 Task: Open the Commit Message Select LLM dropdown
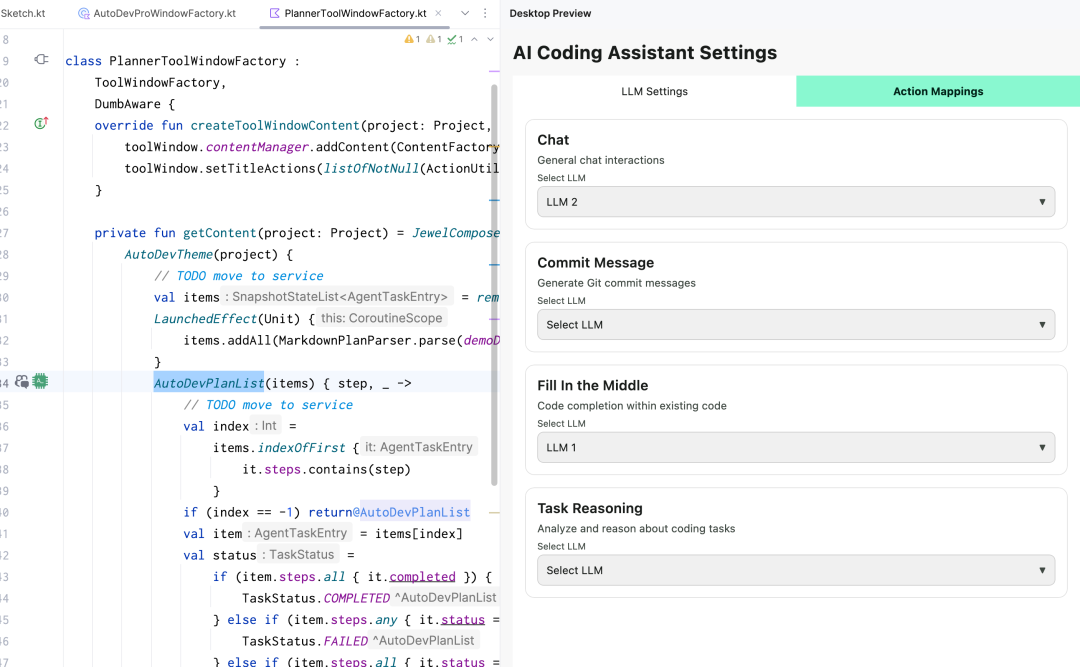[x=796, y=325]
